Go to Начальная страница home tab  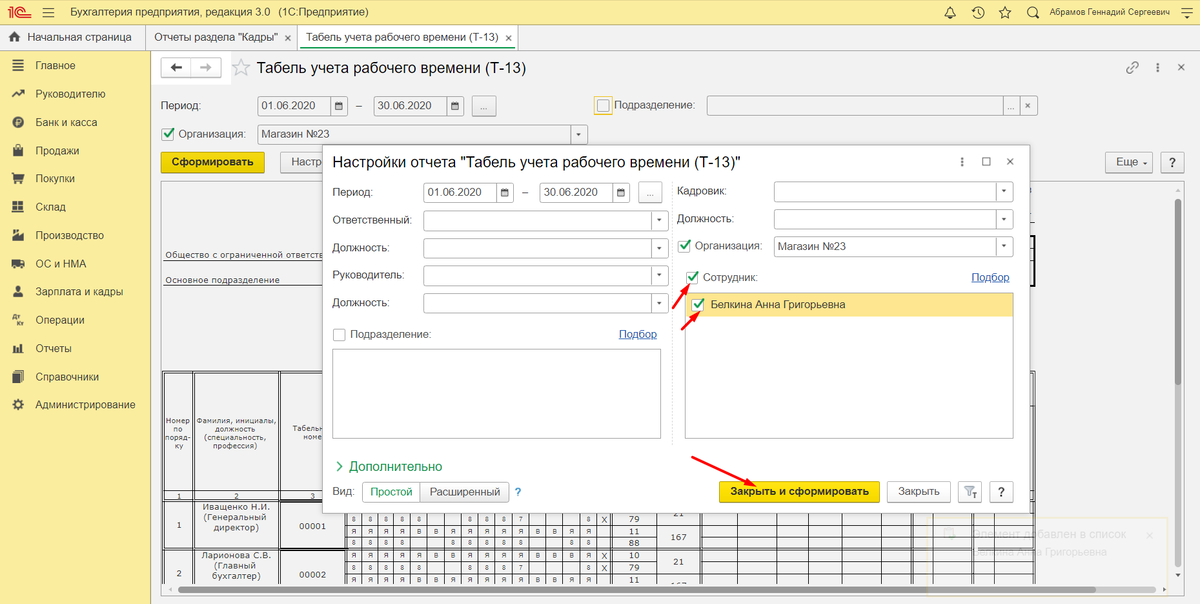(x=70, y=37)
